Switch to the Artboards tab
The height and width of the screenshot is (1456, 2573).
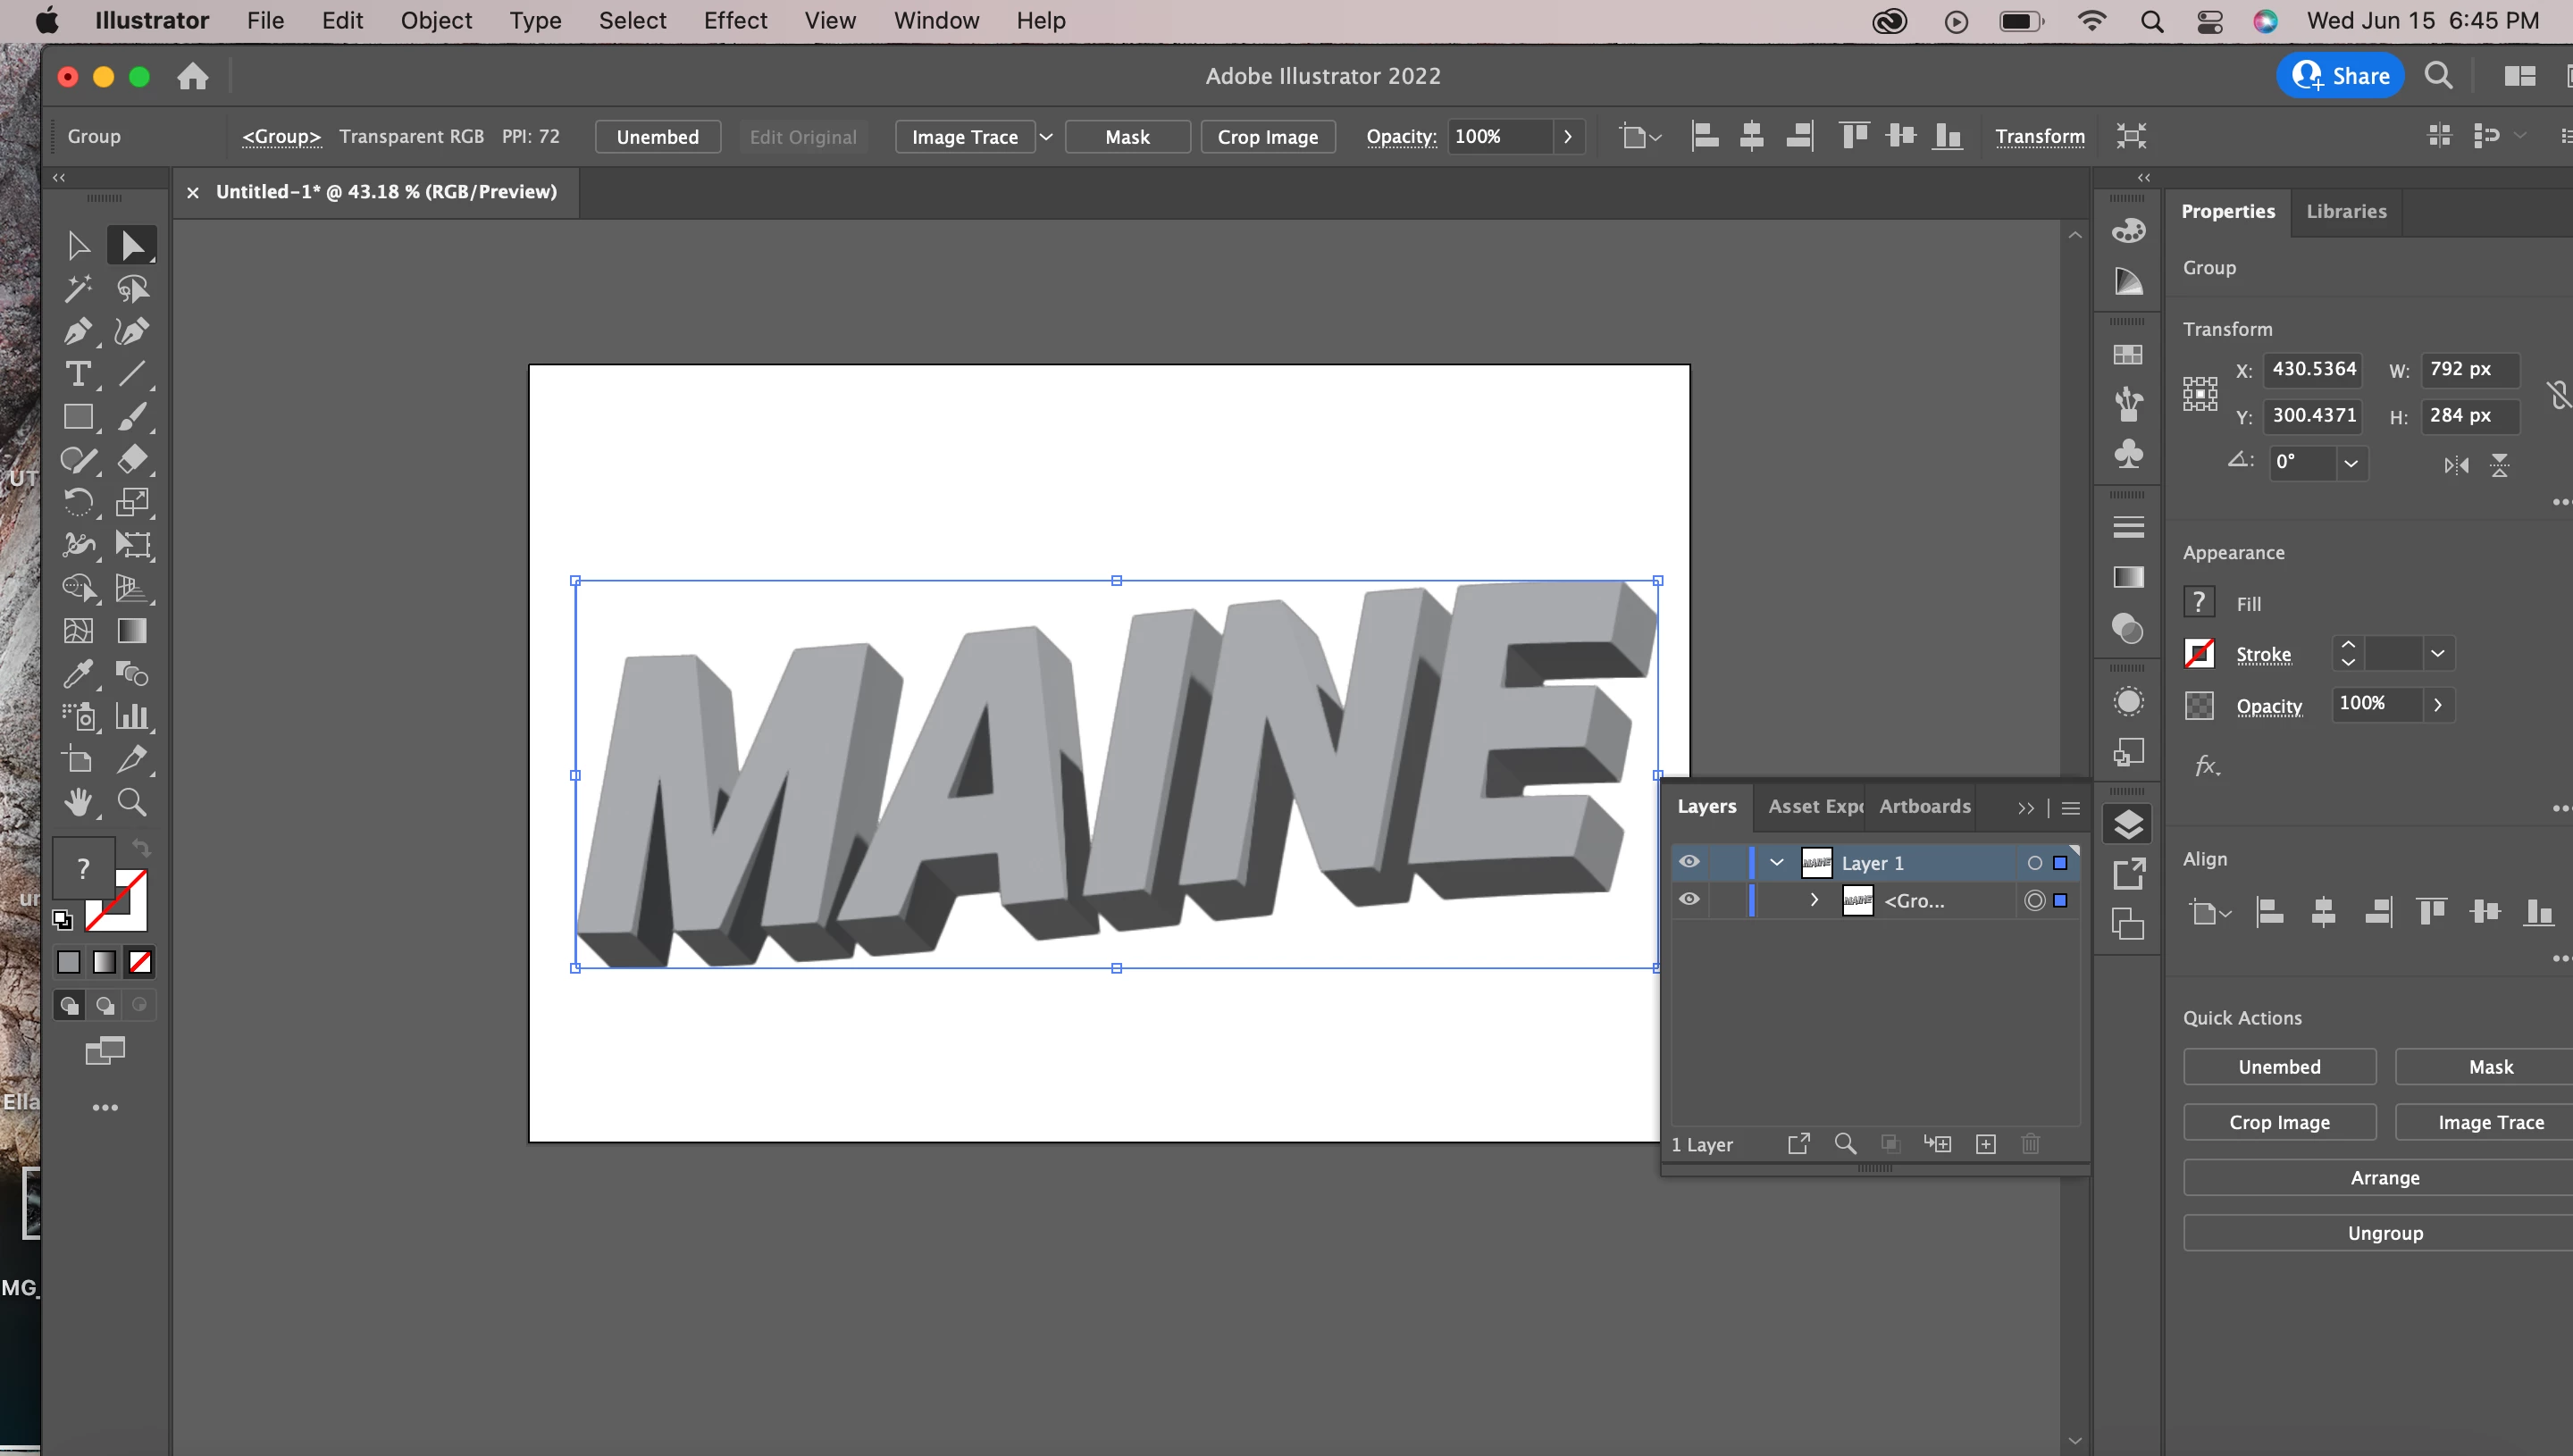[1924, 806]
